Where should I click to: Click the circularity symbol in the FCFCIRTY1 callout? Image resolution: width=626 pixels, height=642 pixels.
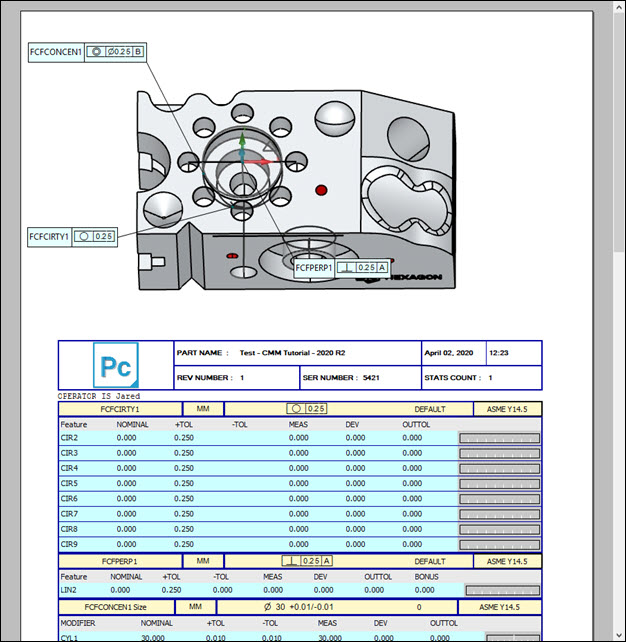pyautogui.click(x=83, y=237)
